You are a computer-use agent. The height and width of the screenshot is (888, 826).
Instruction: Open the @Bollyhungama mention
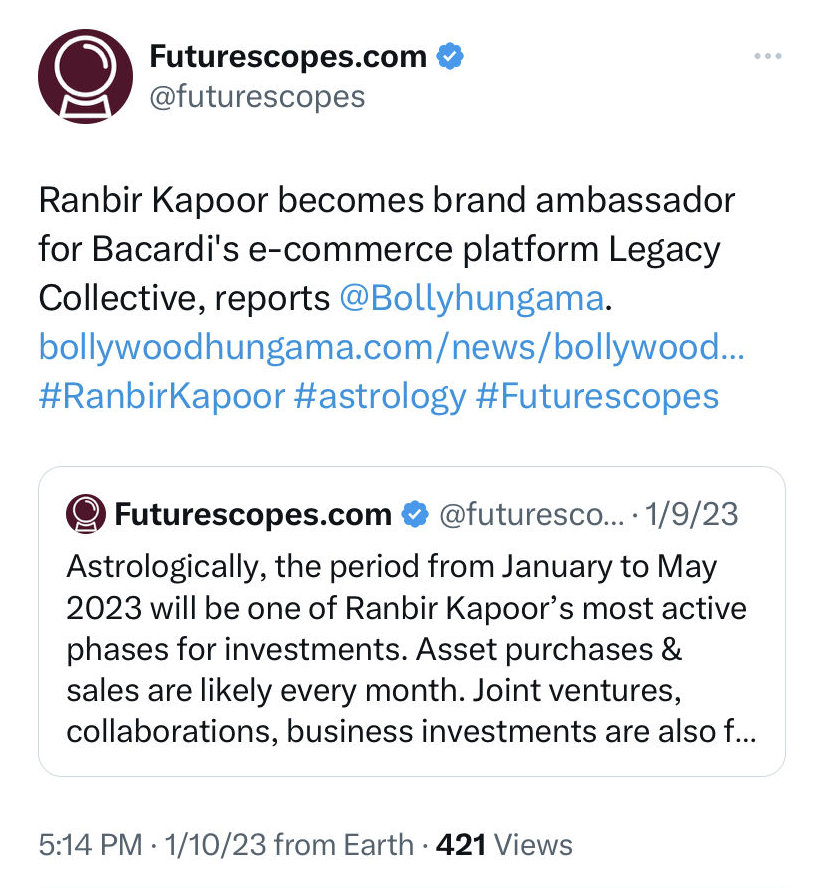point(472,298)
